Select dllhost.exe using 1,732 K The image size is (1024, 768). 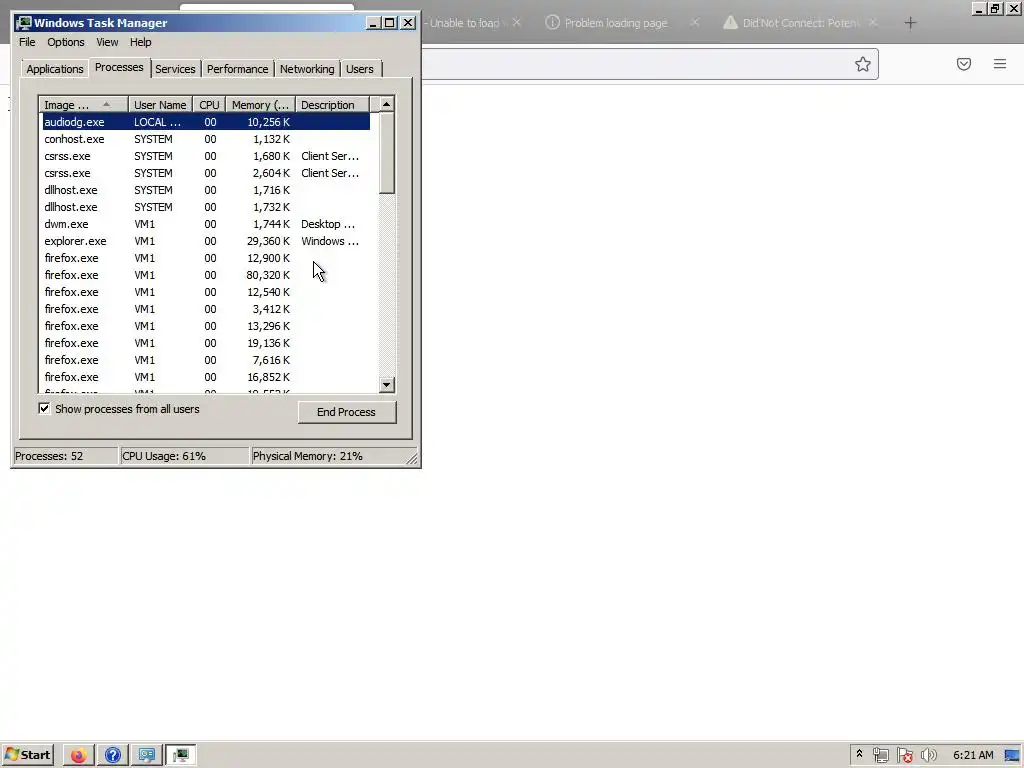[206, 207]
